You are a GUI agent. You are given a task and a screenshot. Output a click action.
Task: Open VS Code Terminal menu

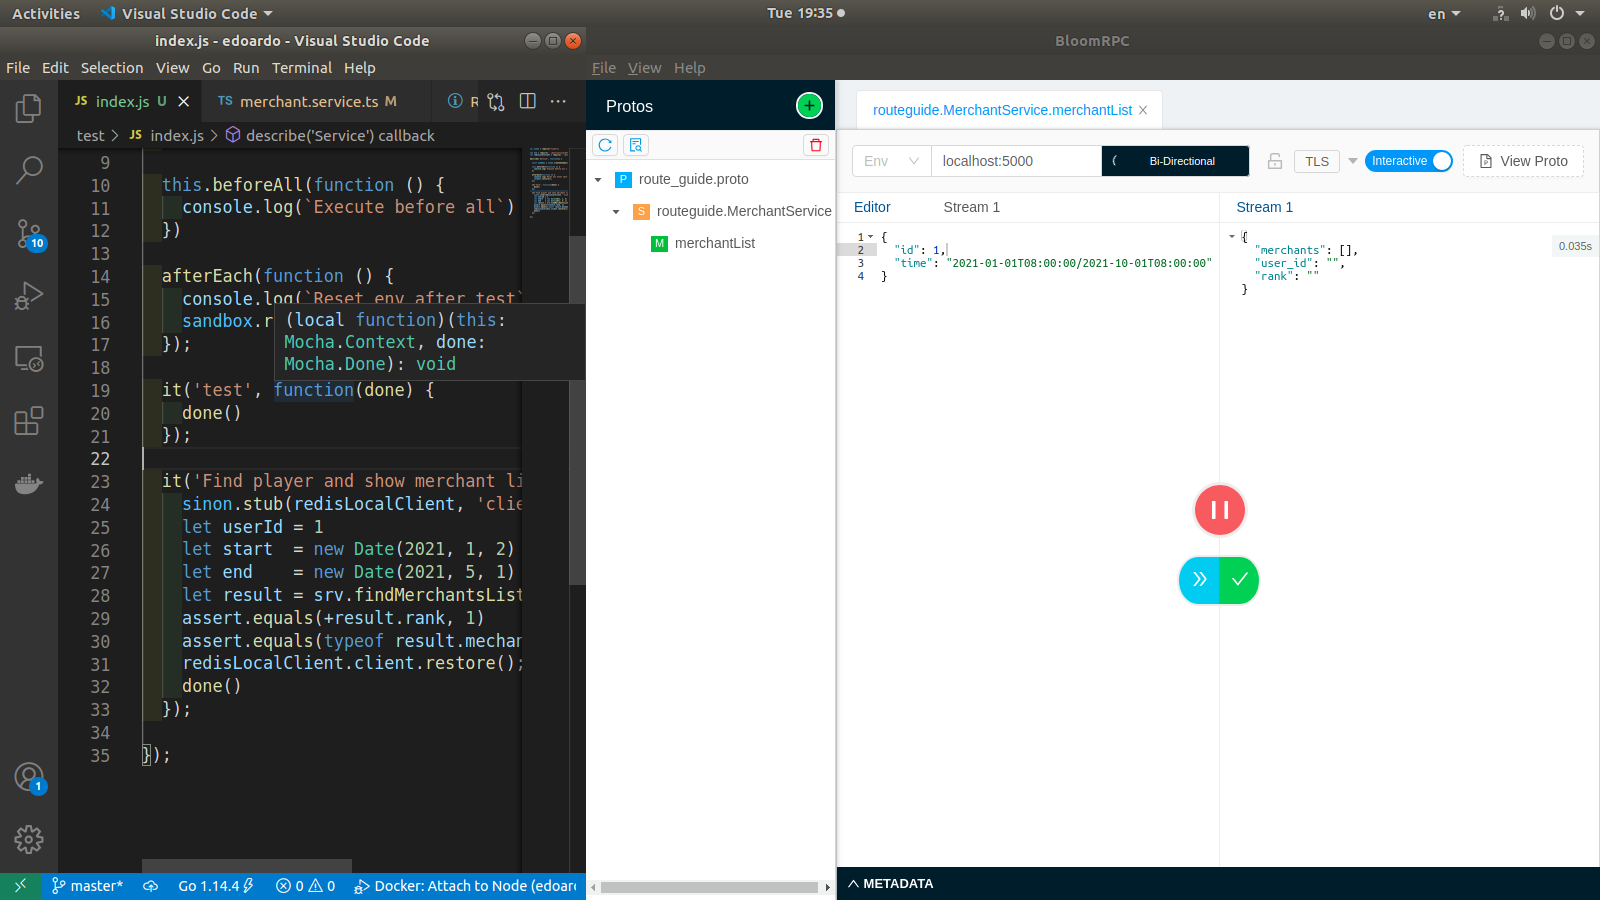tap(302, 68)
